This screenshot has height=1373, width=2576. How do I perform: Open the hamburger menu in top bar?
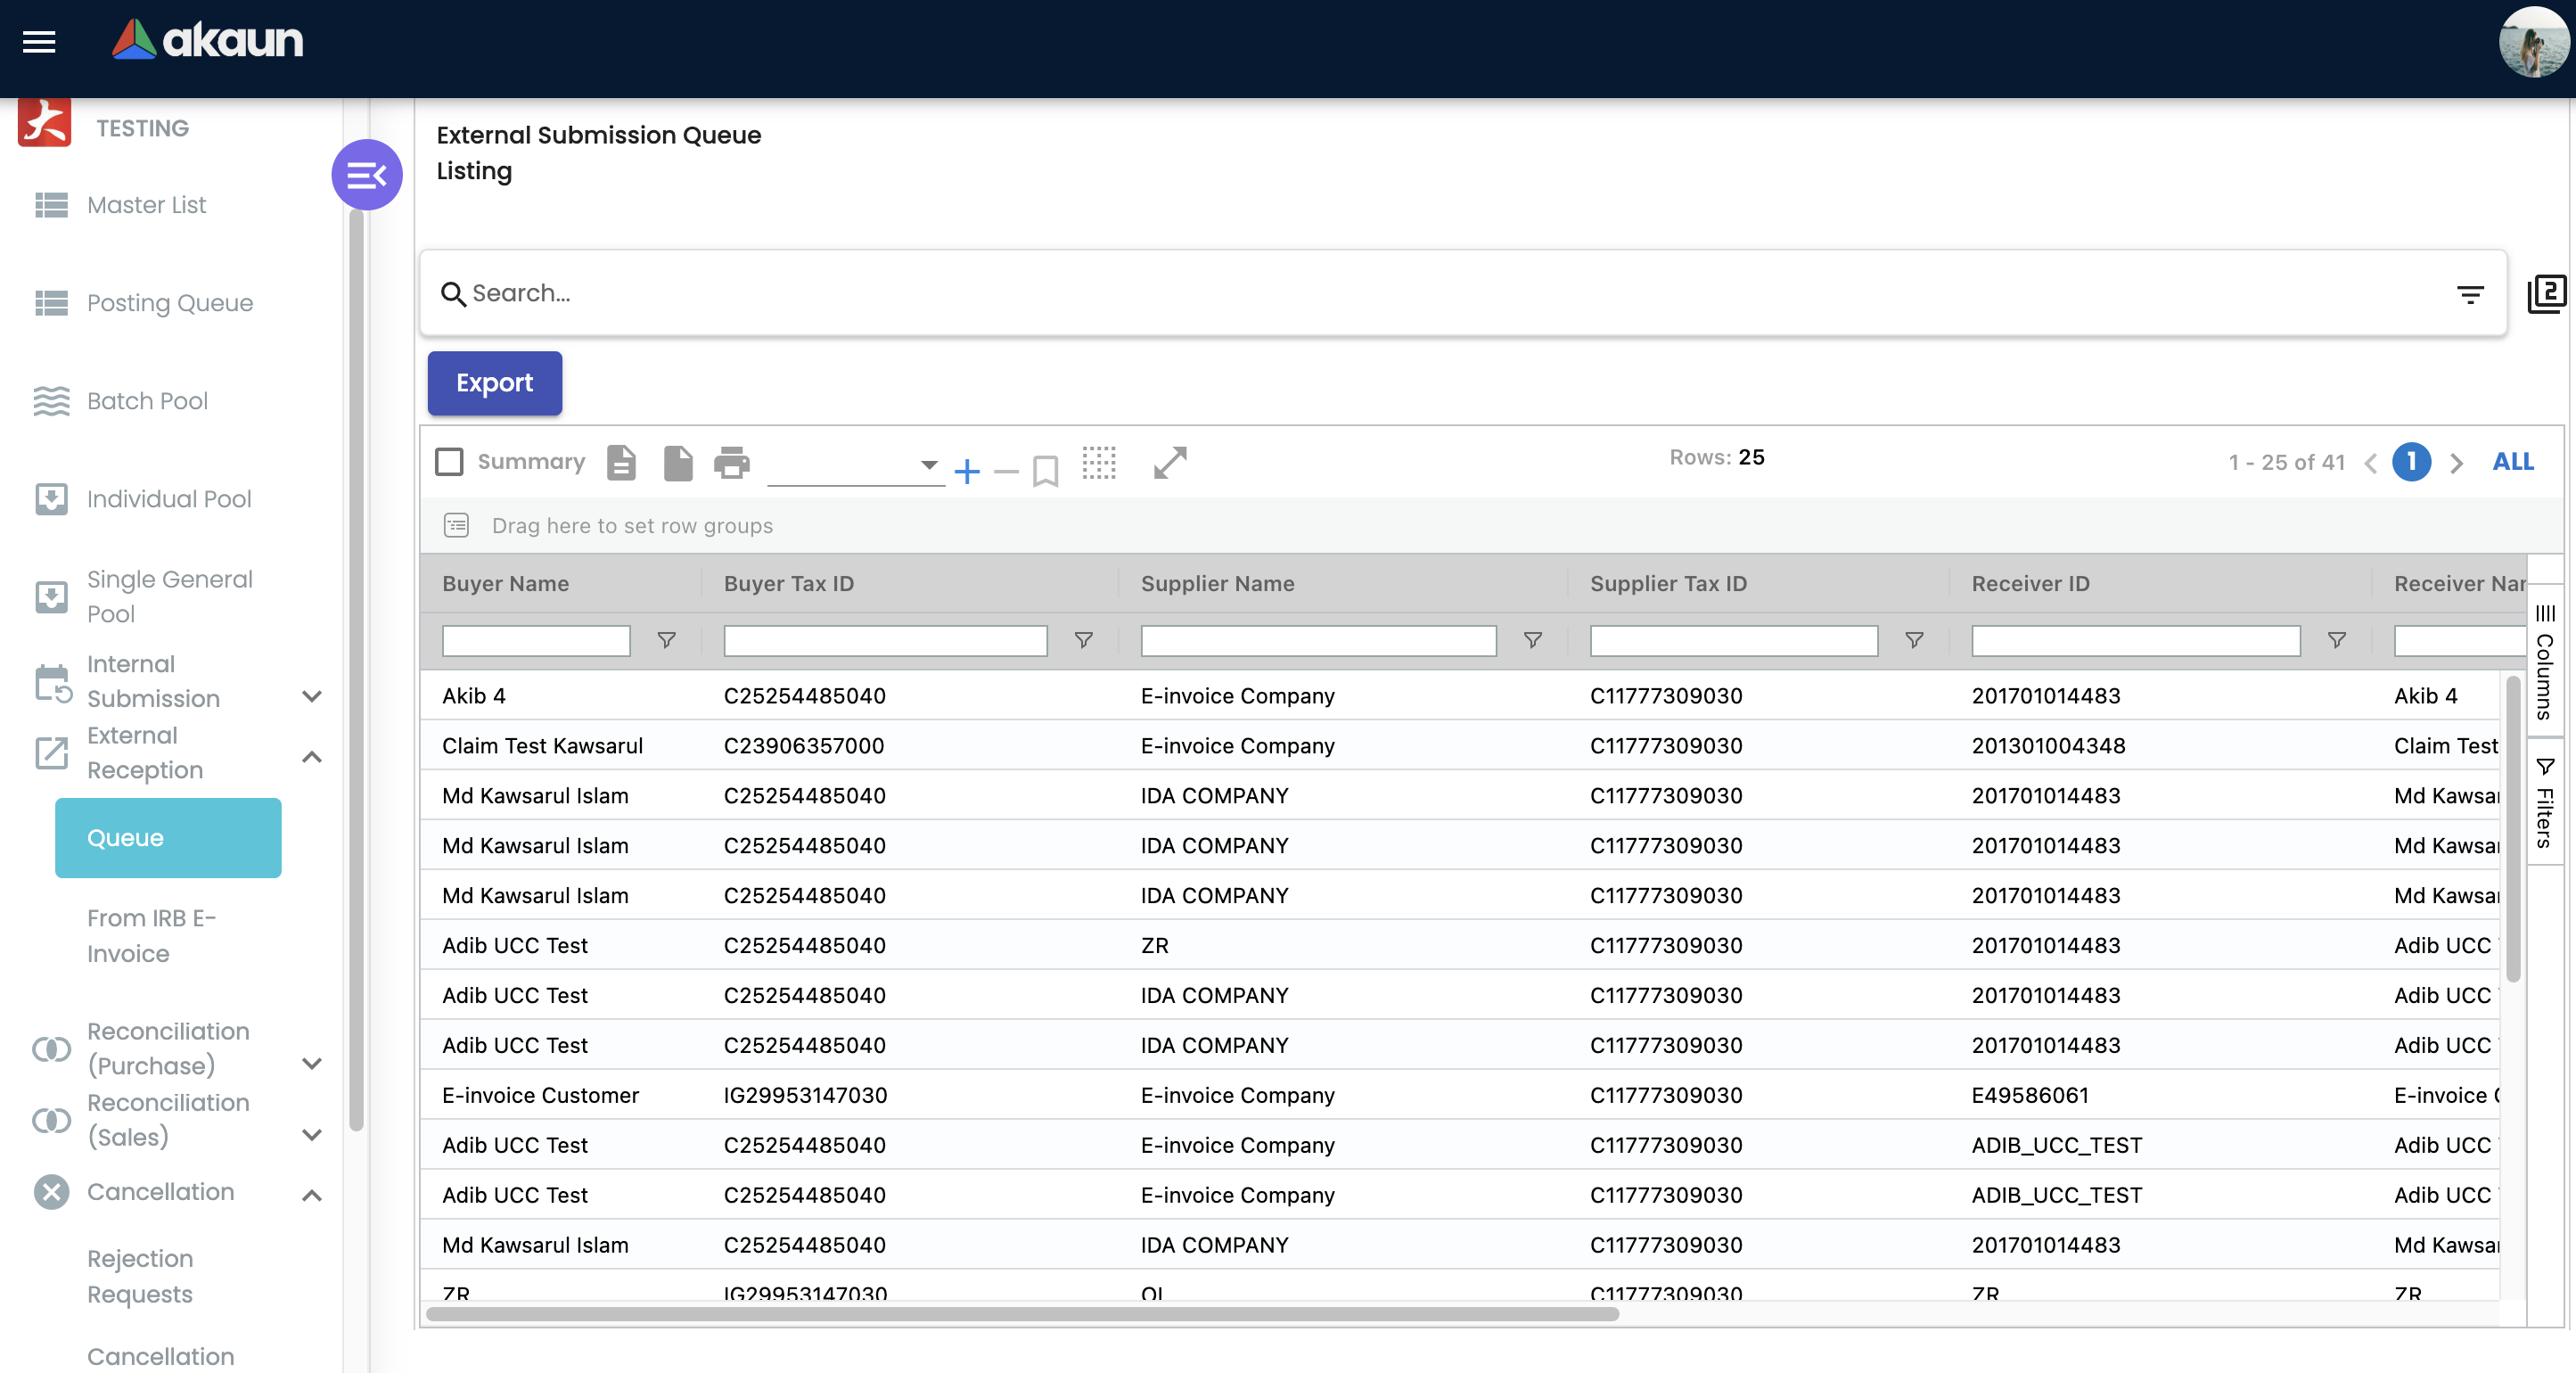coord(39,42)
